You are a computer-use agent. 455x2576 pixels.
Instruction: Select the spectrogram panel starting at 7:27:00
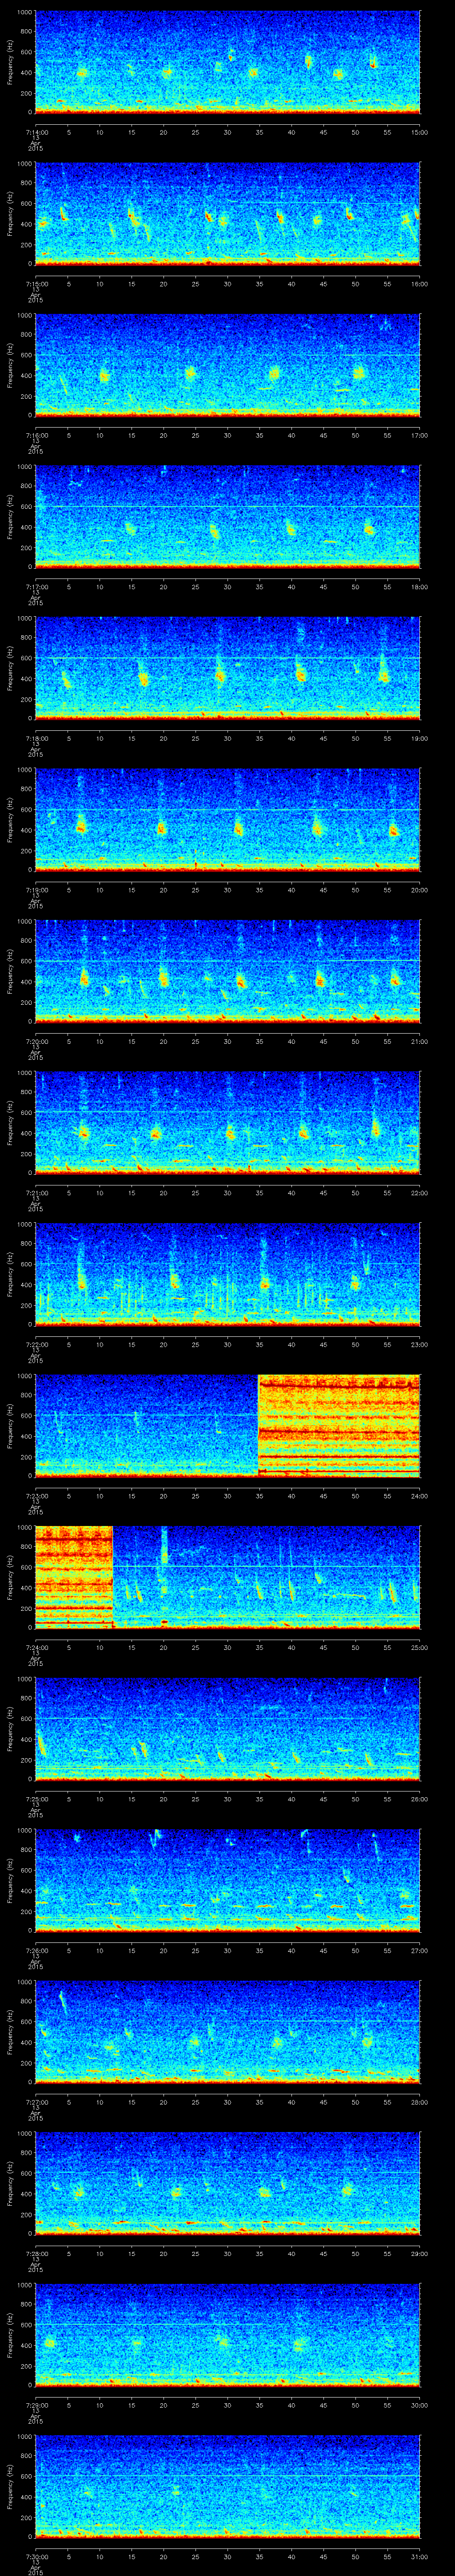[228, 2032]
